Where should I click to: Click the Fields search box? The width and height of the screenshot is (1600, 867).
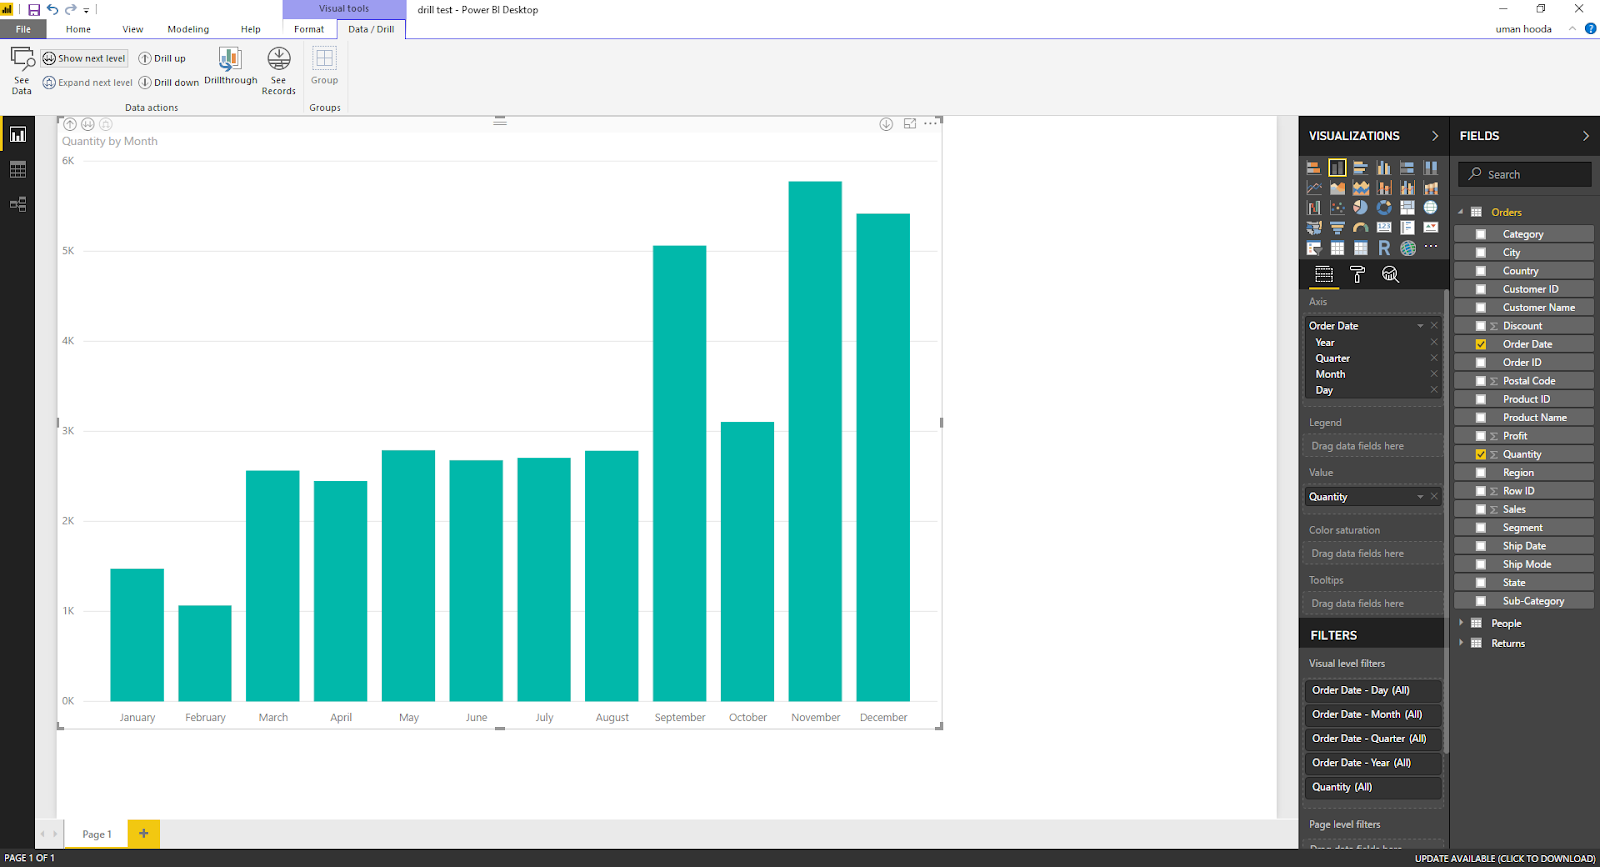(x=1524, y=174)
